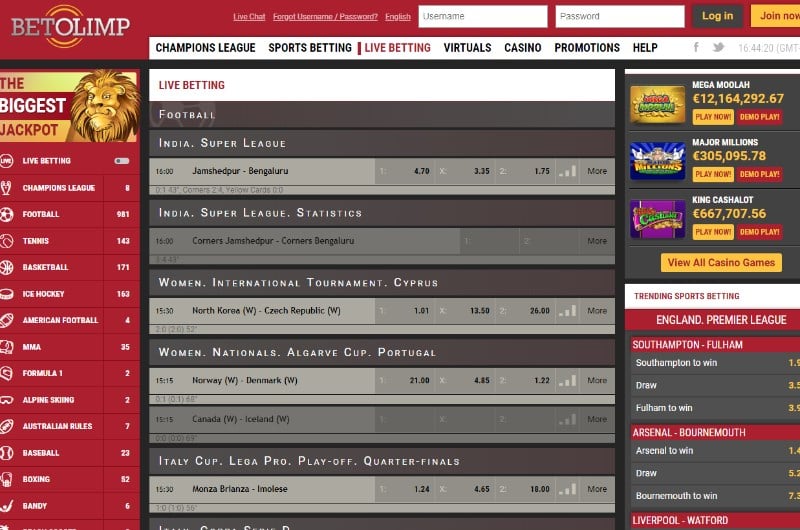Open the Casino menu item
The height and width of the screenshot is (530, 800).
(522, 47)
